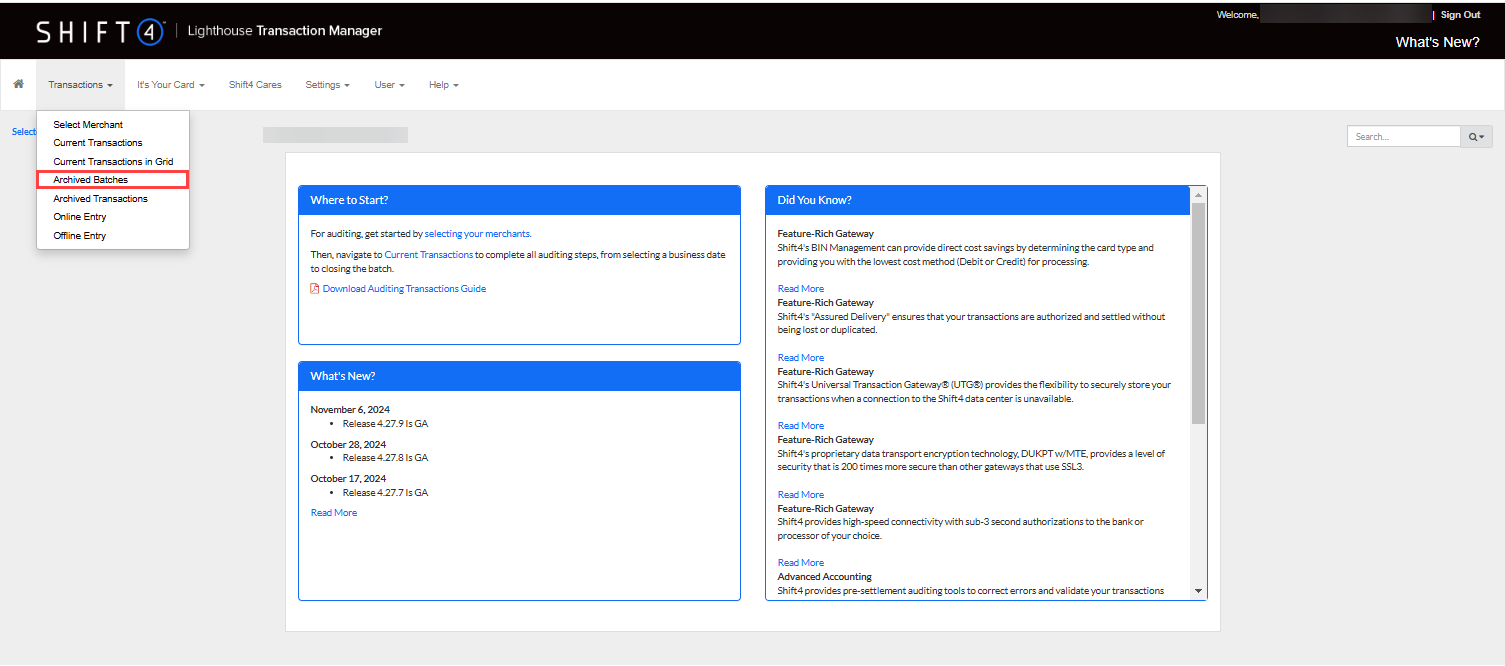The height and width of the screenshot is (666, 1505).
Task: Open the User dropdown menu
Action: tap(389, 85)
